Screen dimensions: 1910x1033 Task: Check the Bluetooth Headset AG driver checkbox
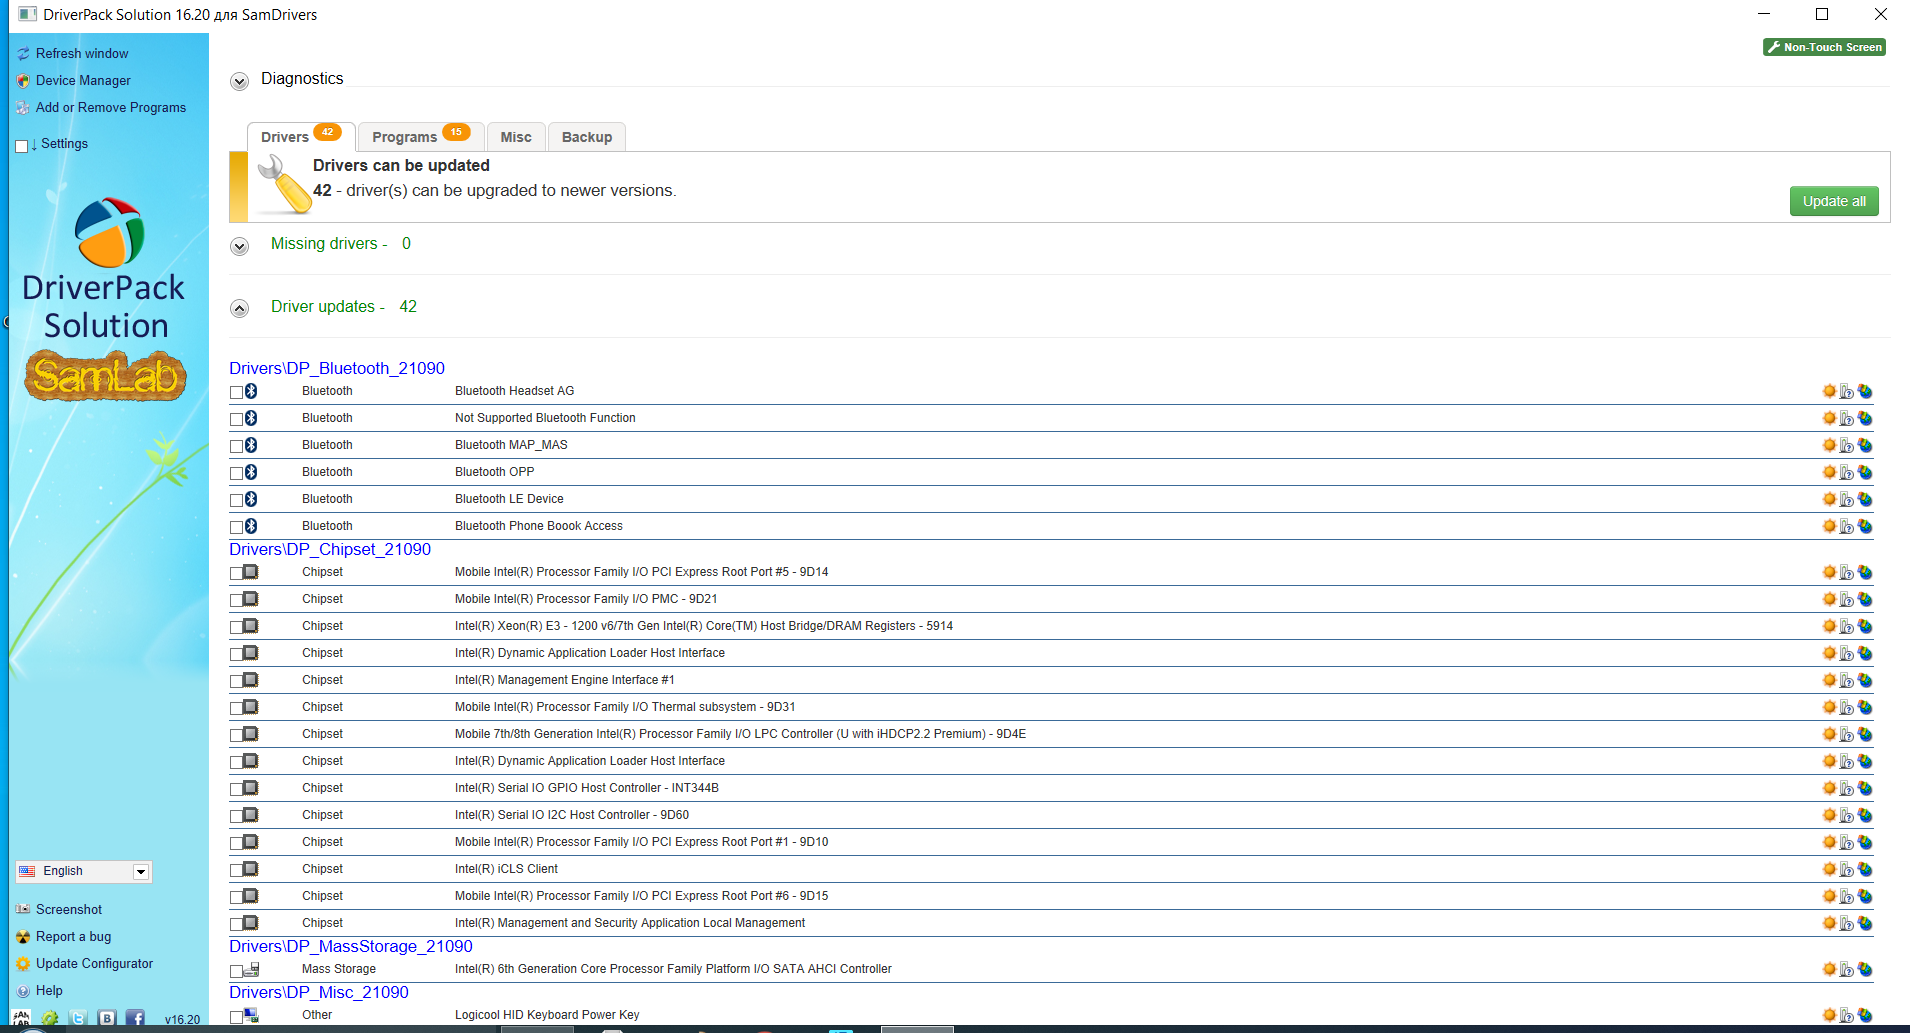point(237,392)
